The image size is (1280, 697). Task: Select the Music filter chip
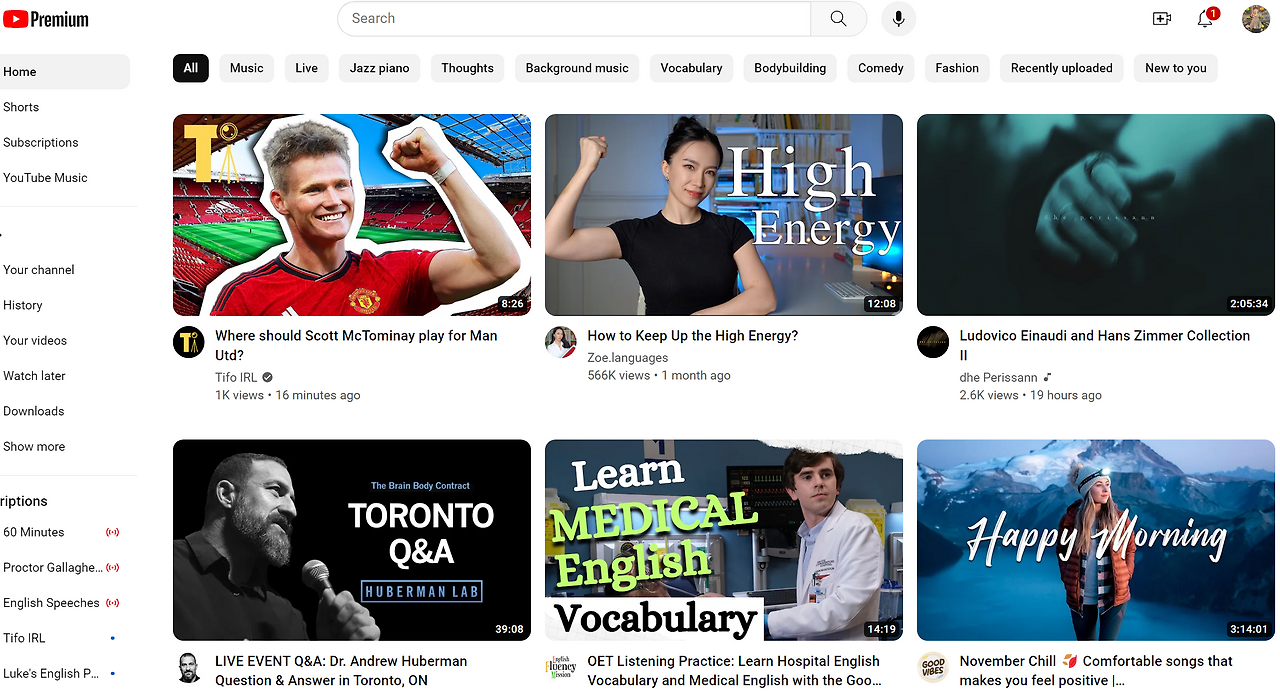(246, 68)
